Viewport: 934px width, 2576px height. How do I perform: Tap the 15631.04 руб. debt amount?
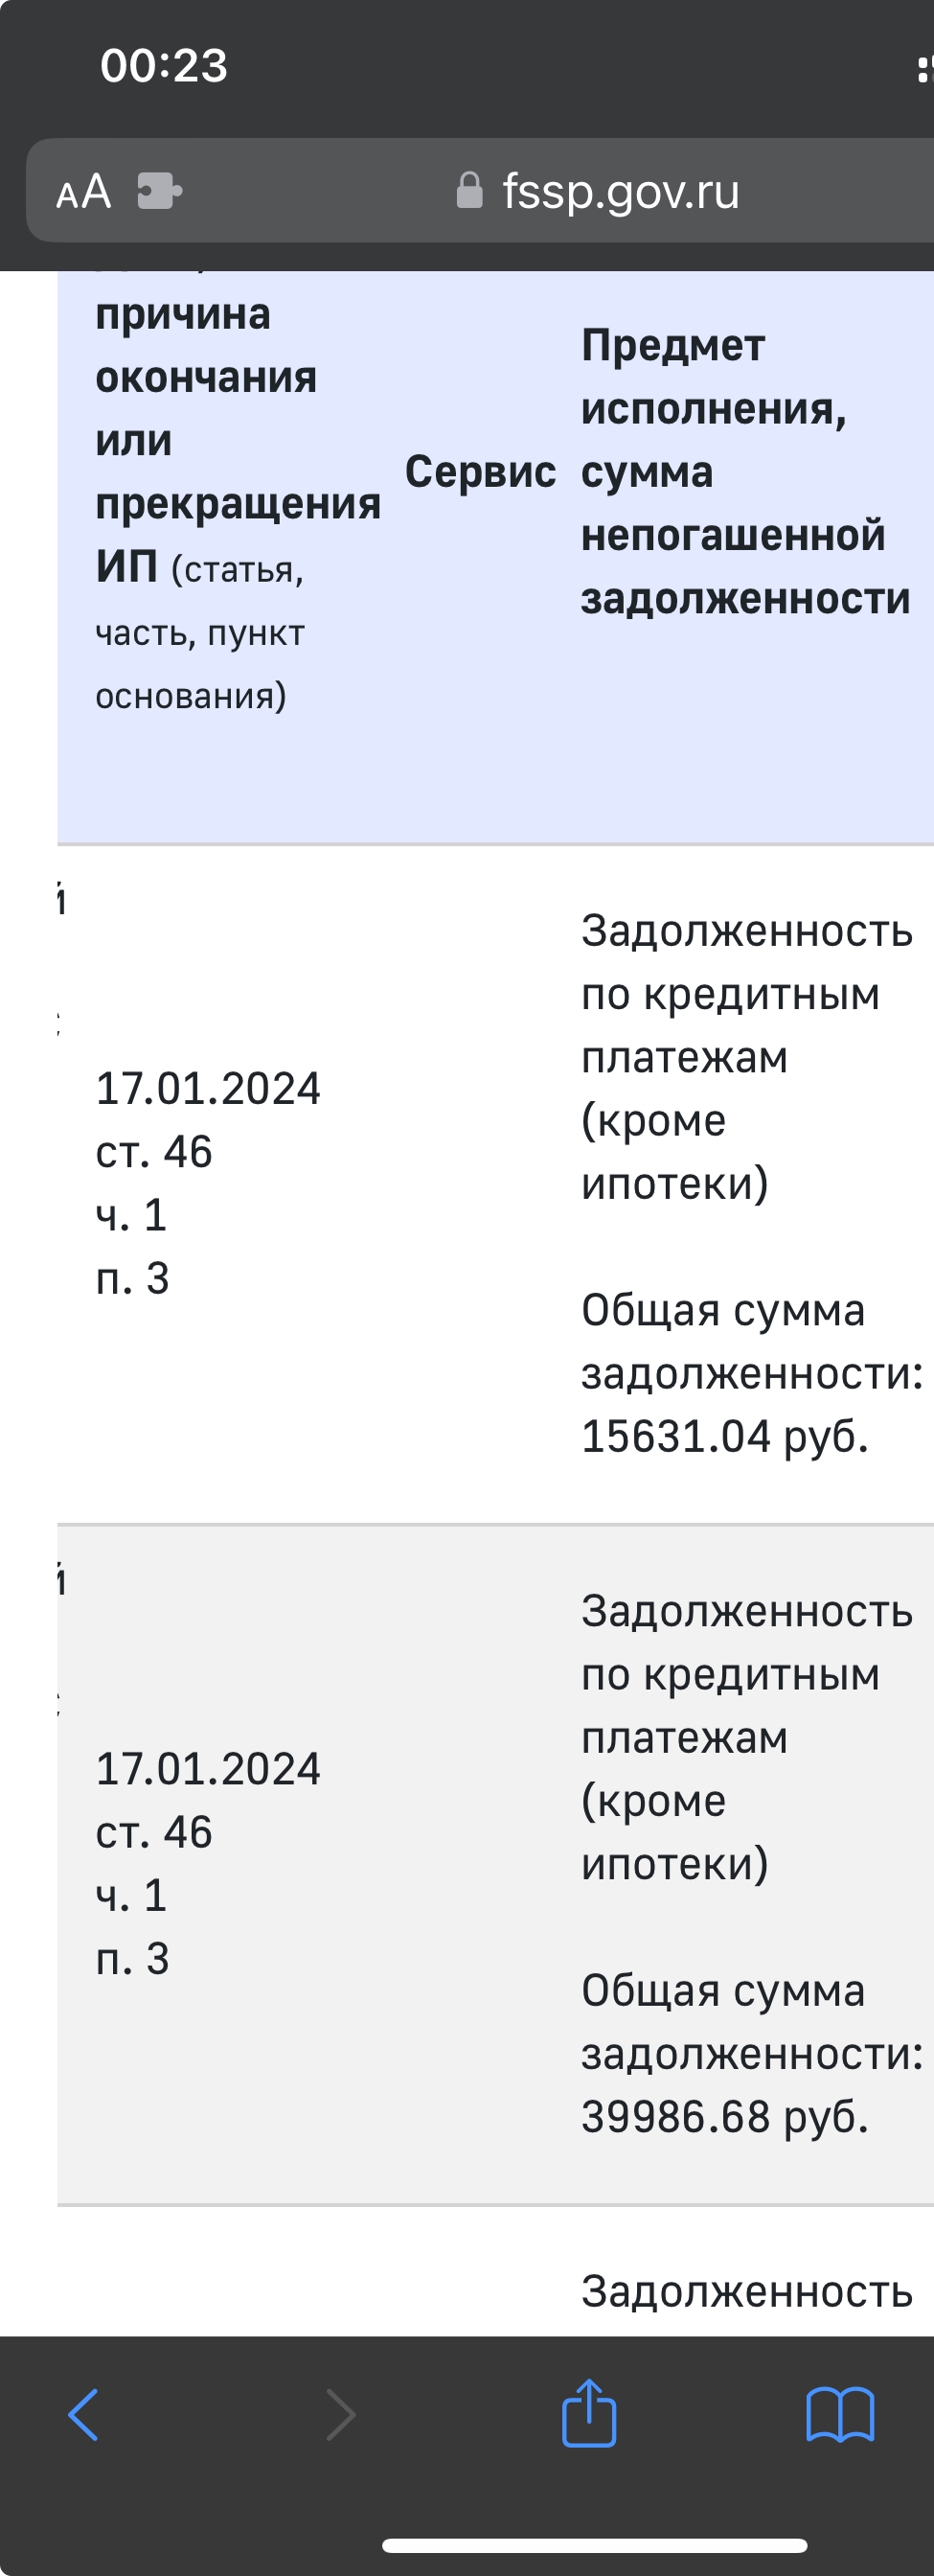725,1436
